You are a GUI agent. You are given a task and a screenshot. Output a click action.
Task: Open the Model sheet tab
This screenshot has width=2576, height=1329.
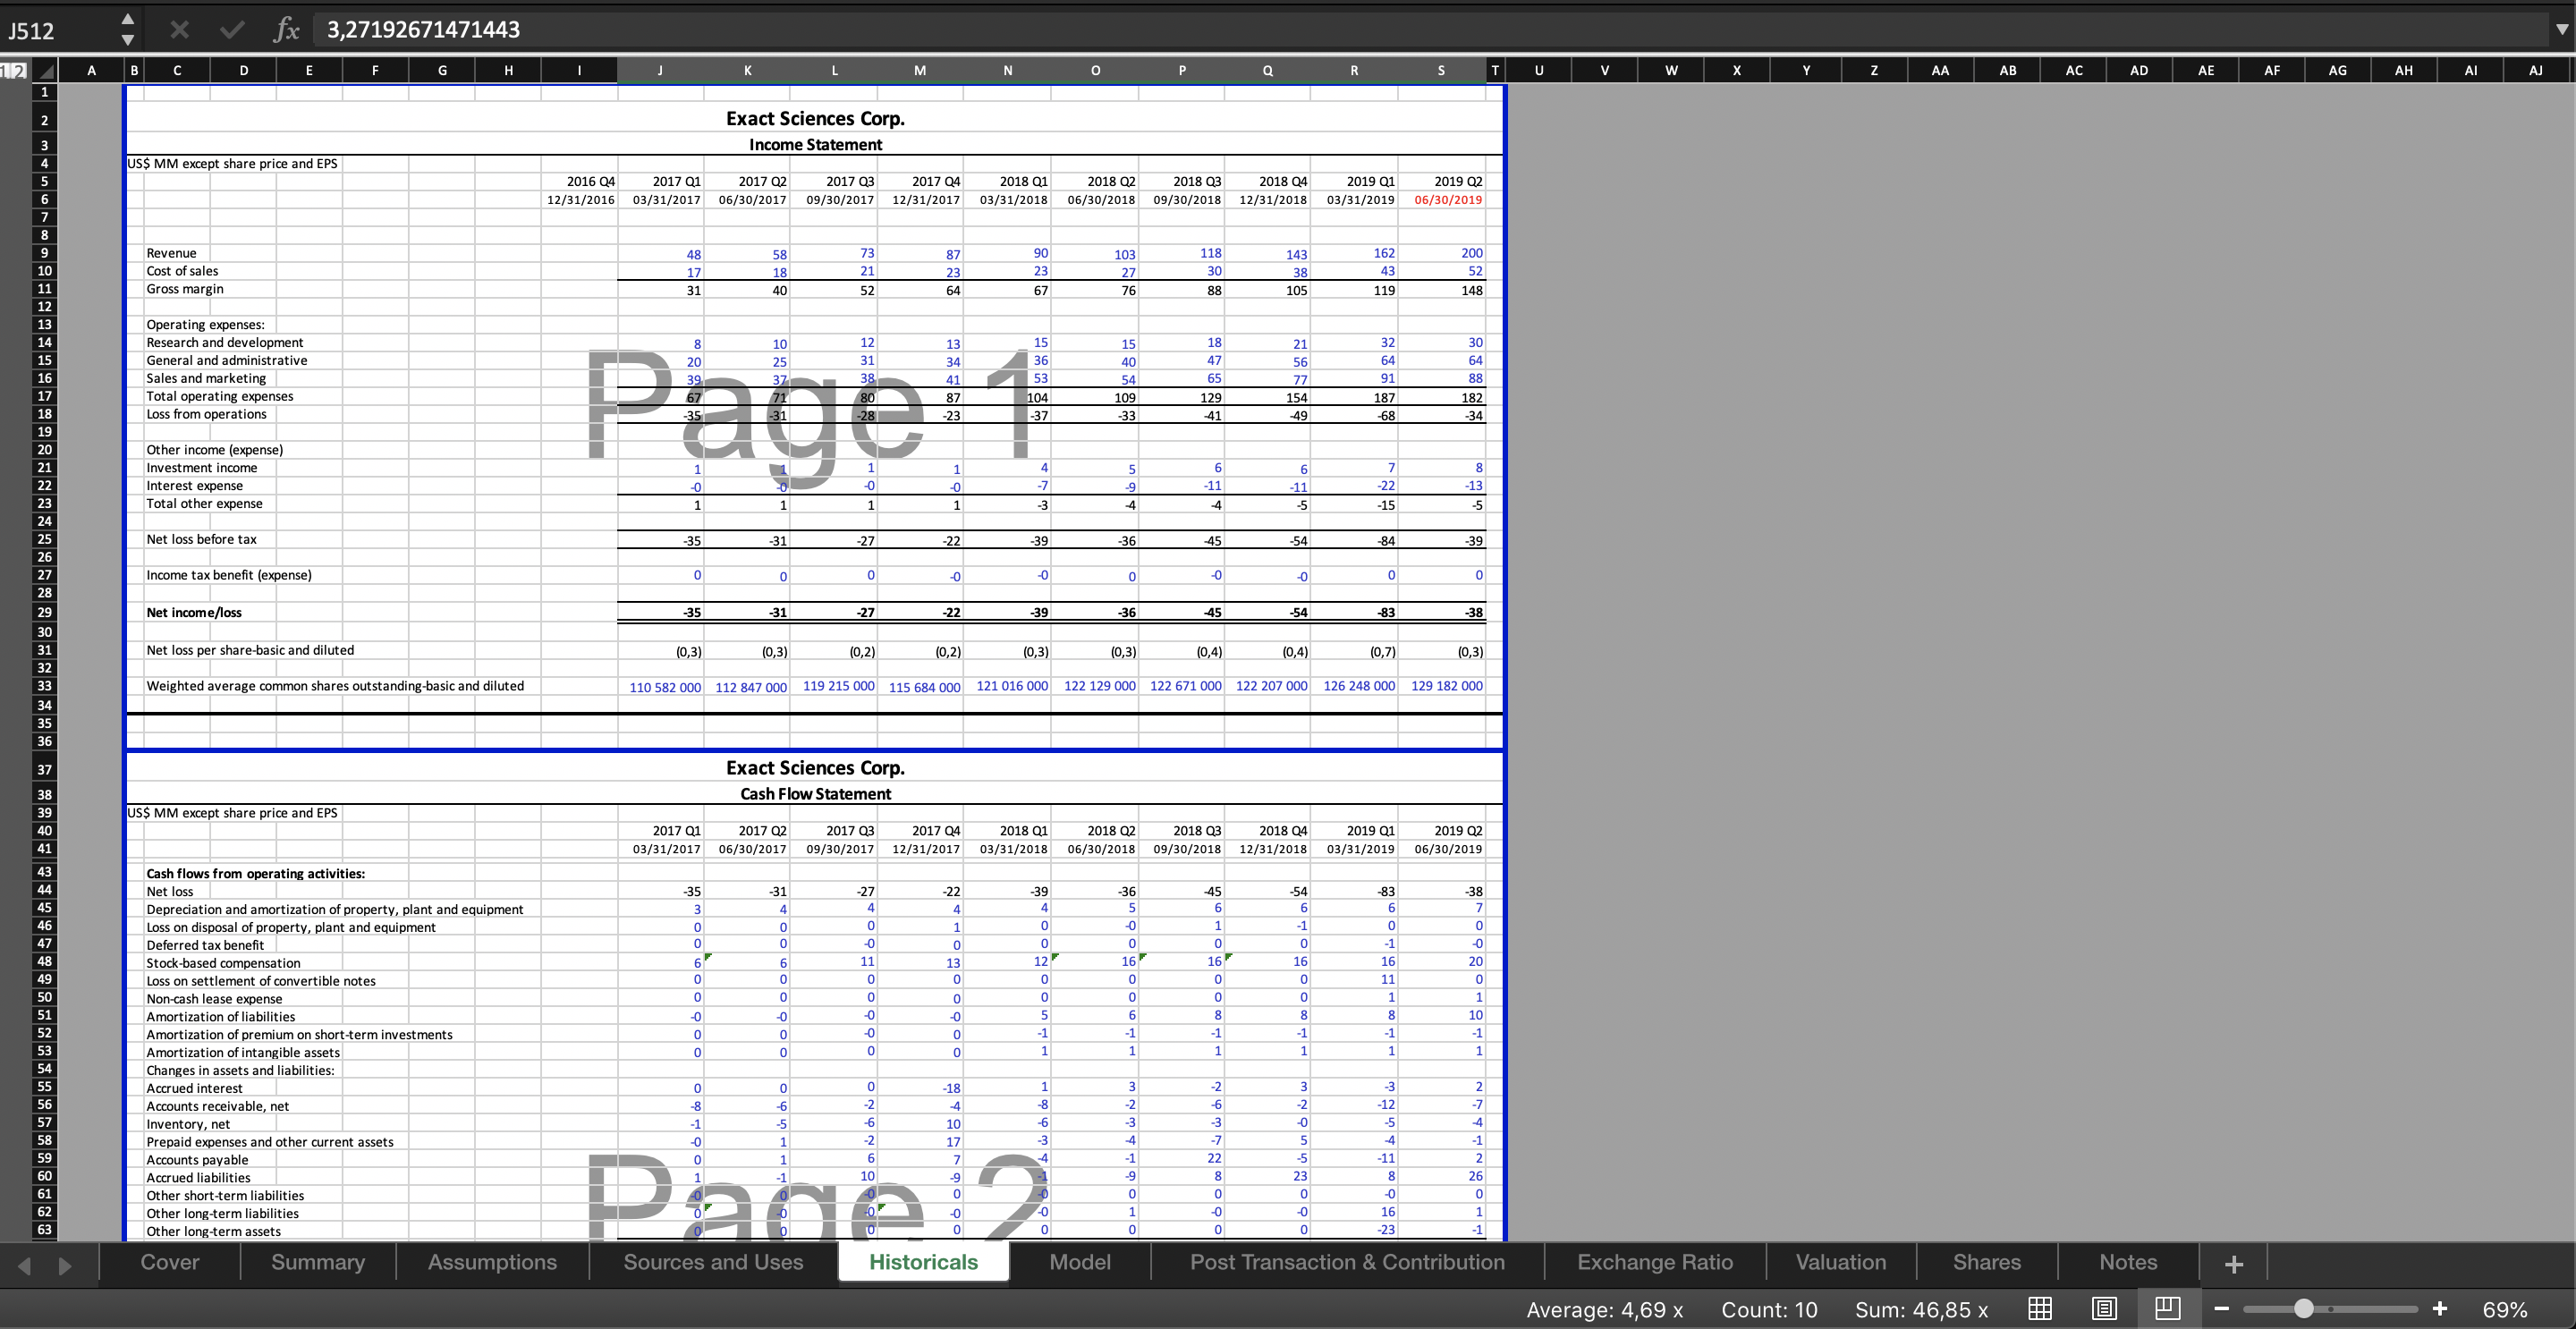coord(1080,1262)
